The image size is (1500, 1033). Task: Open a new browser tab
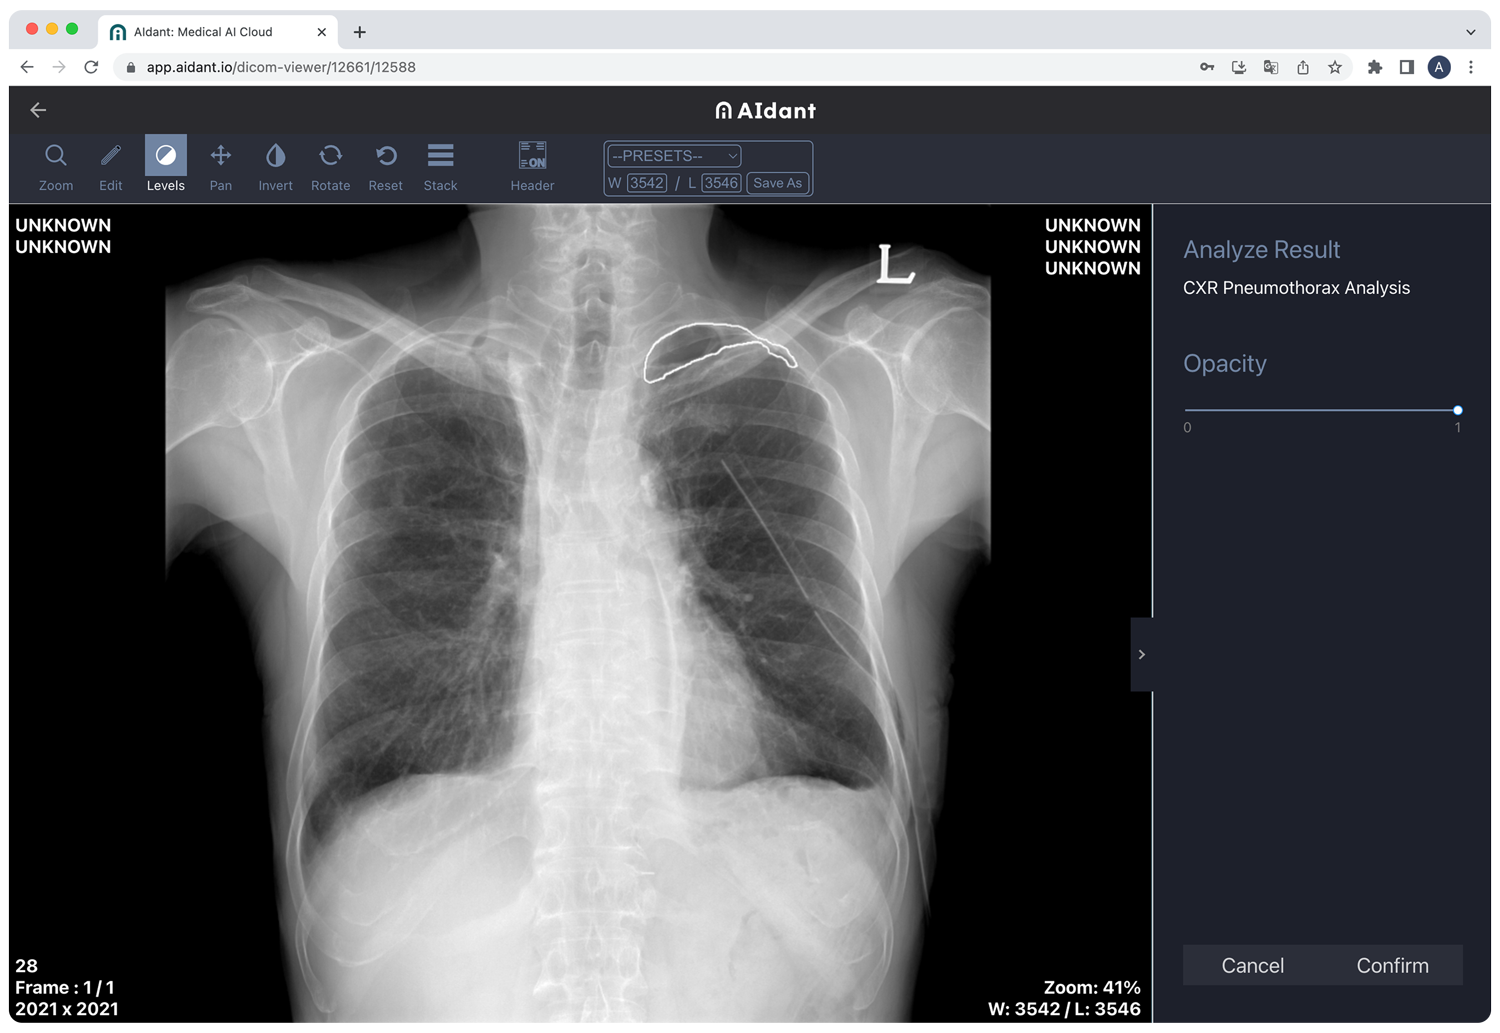point(359,31)
